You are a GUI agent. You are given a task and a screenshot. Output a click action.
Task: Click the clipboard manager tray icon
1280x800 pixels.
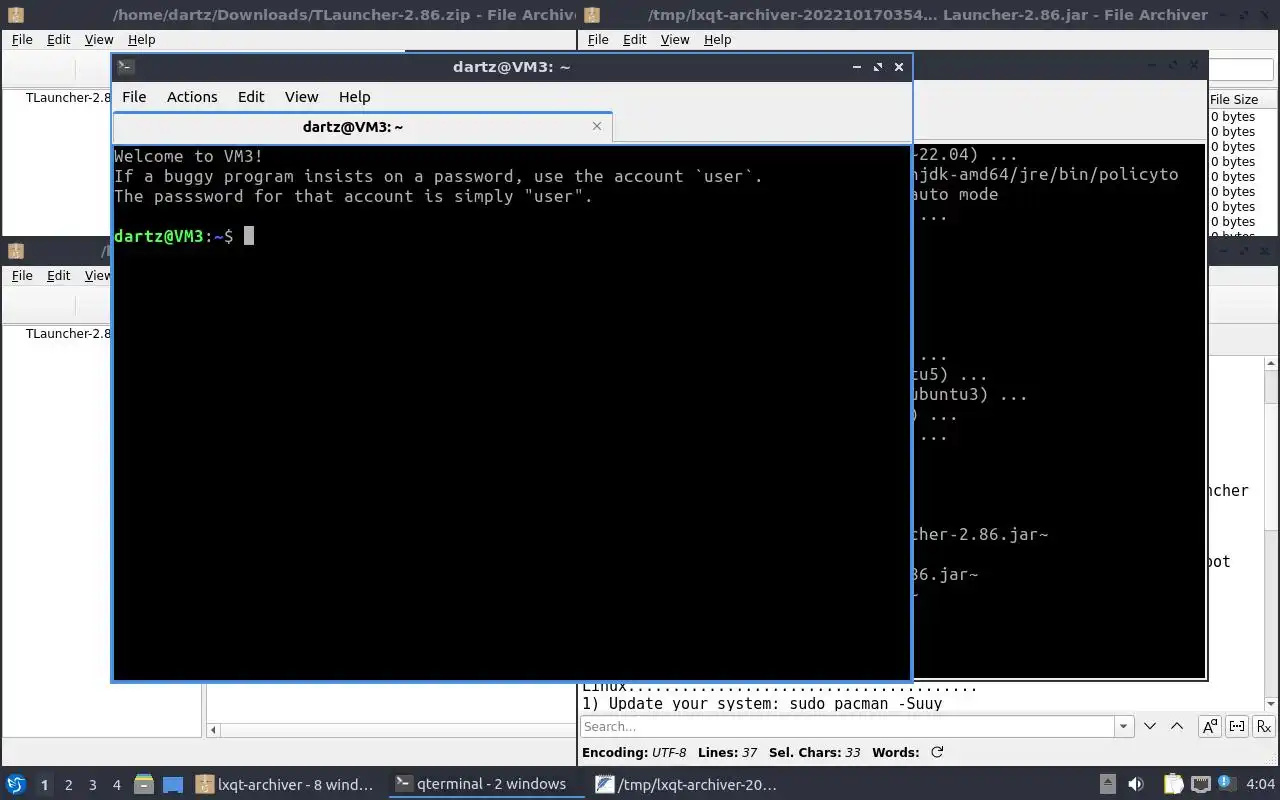tap(1173, 784)
